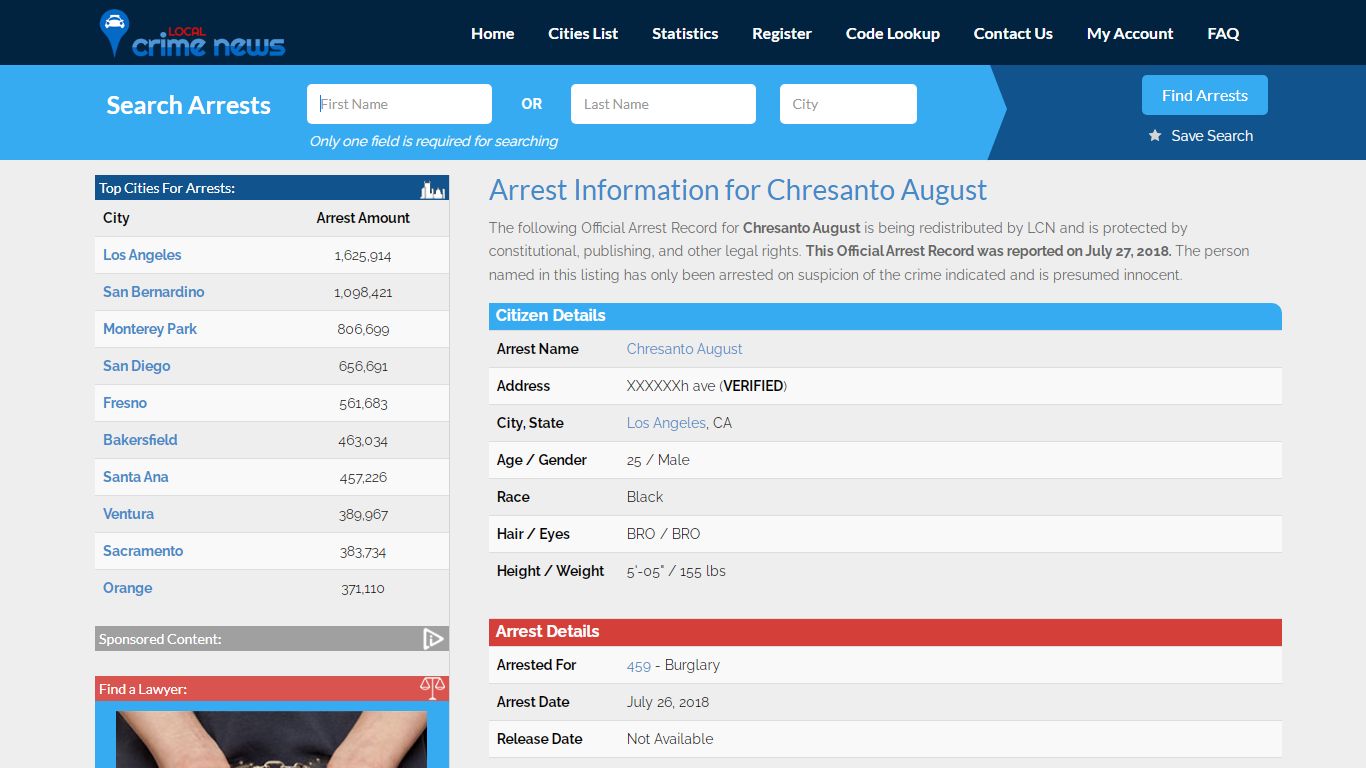The image size is (1366, 768).
Task: Click the Release Date value Not Available
Action: click(670, 739)
